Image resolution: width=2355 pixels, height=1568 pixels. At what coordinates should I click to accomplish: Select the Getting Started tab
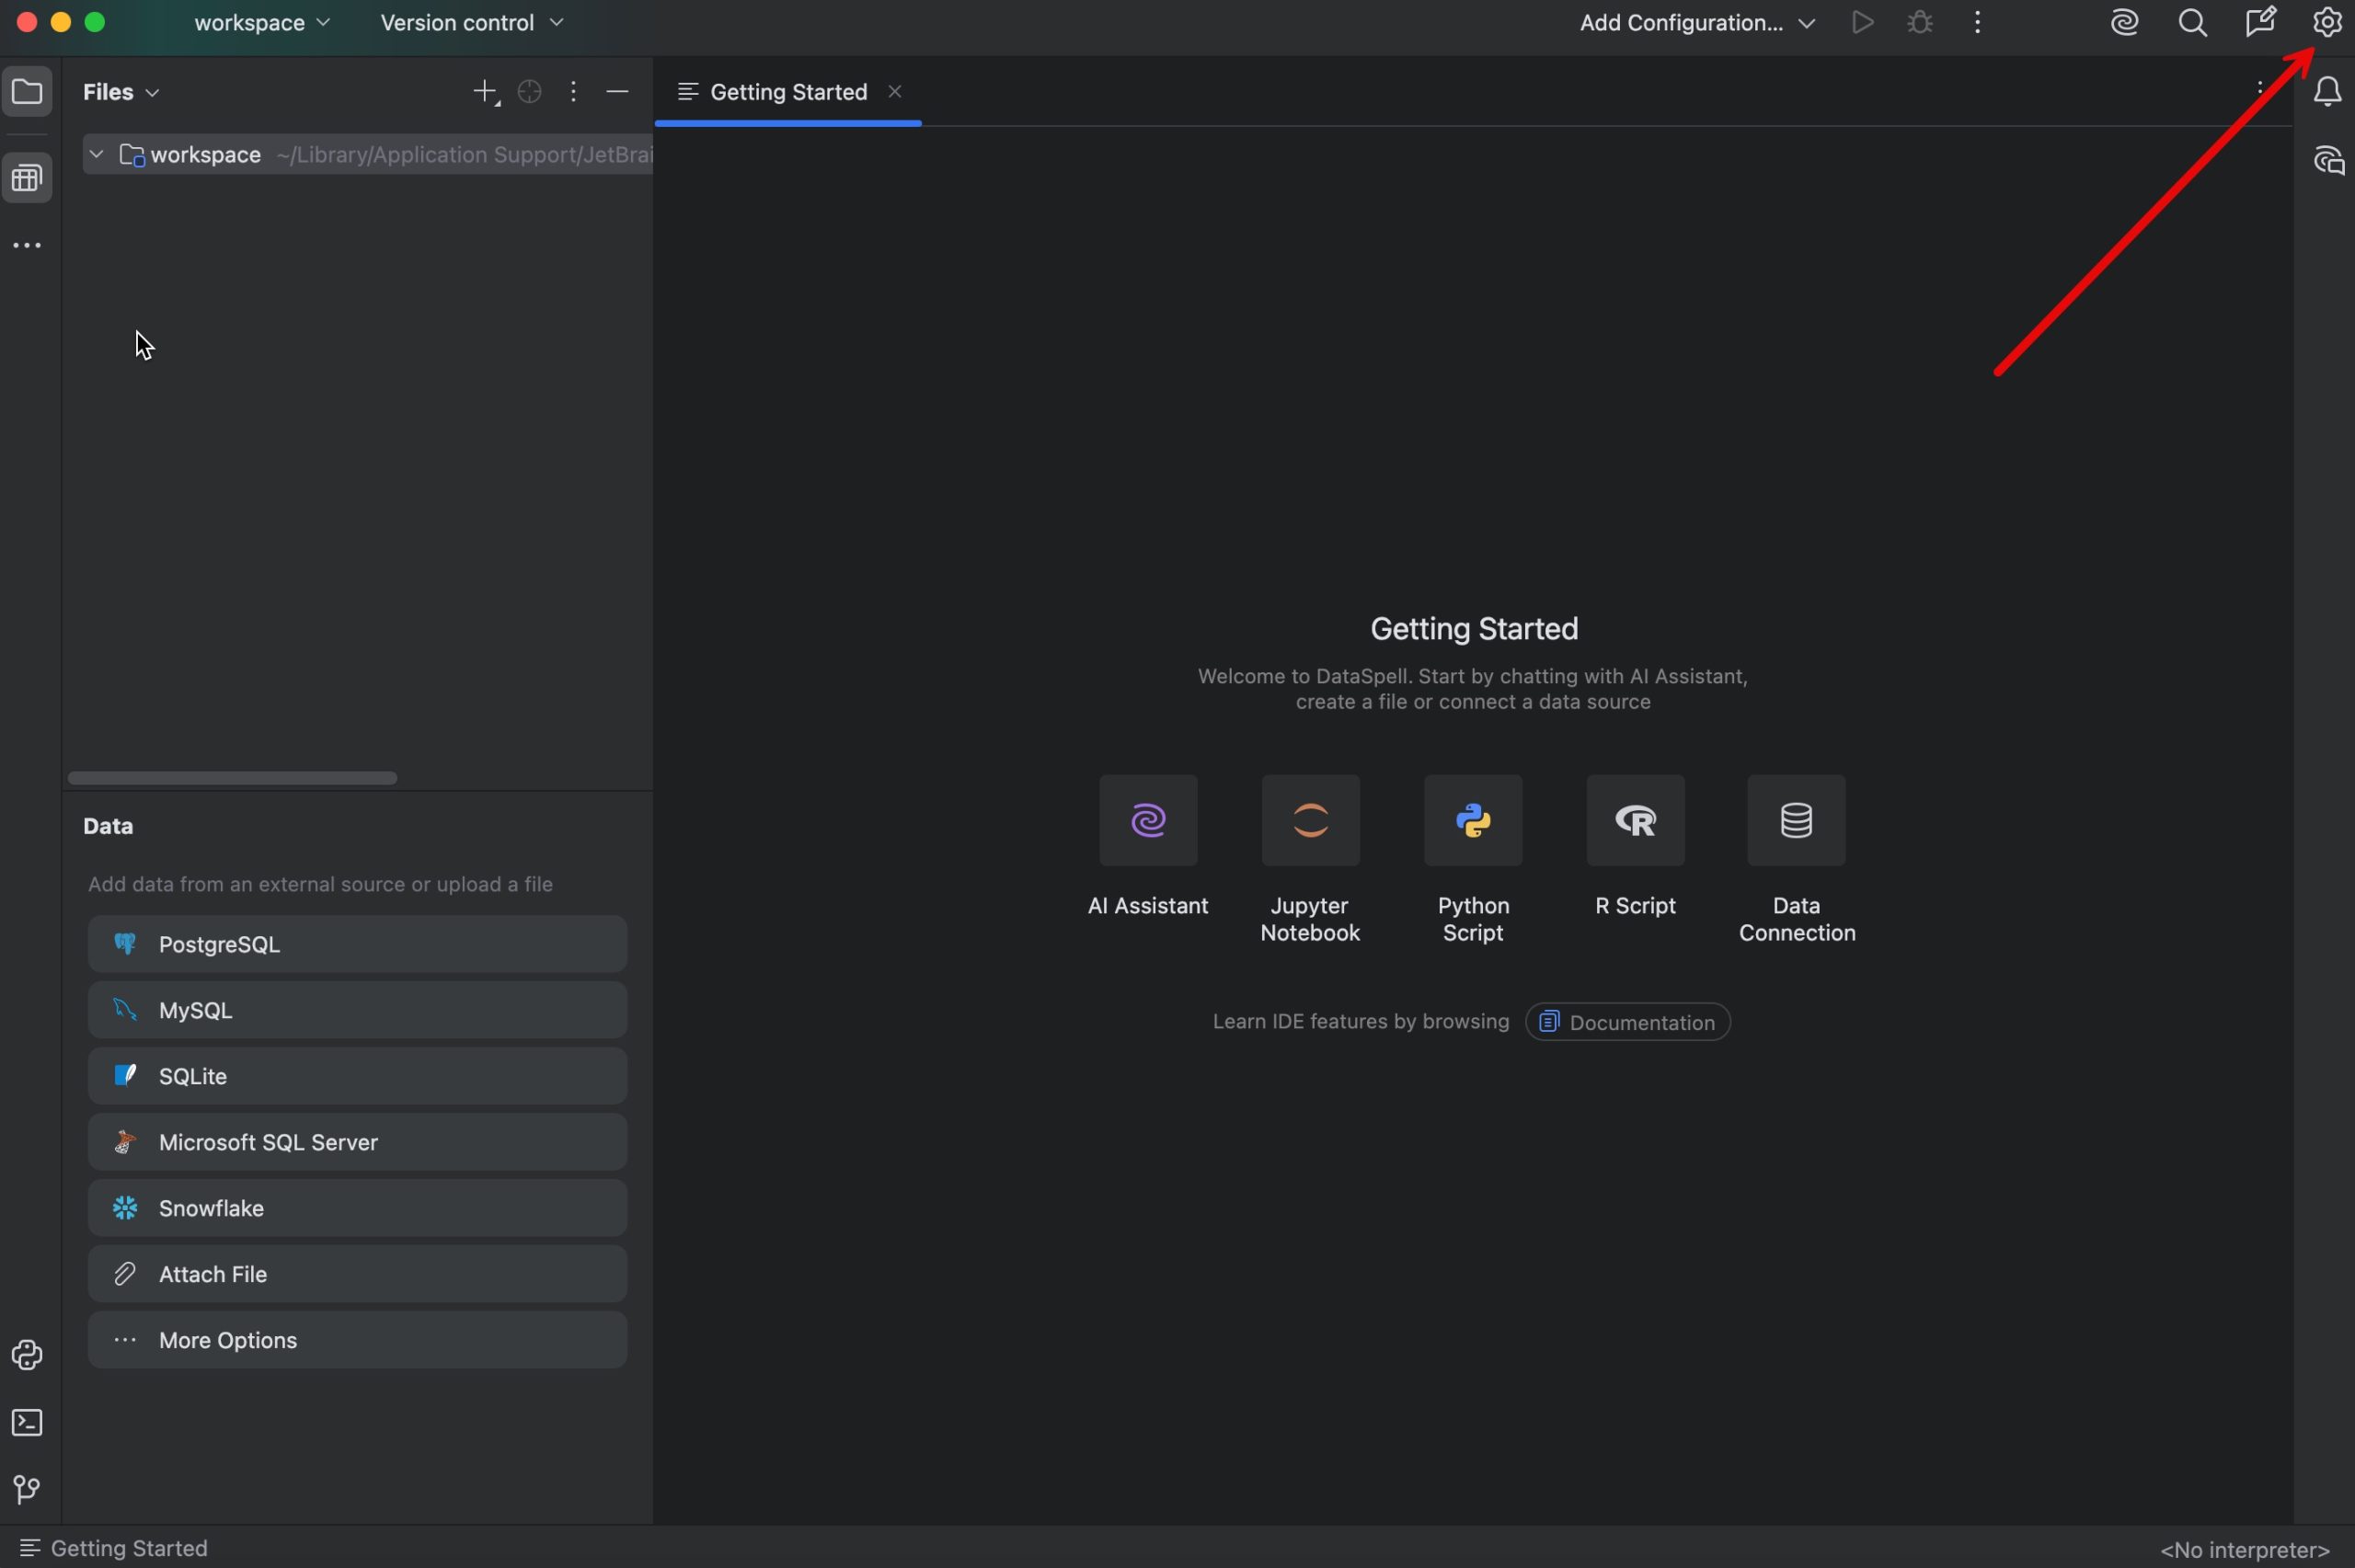point(787,92)
